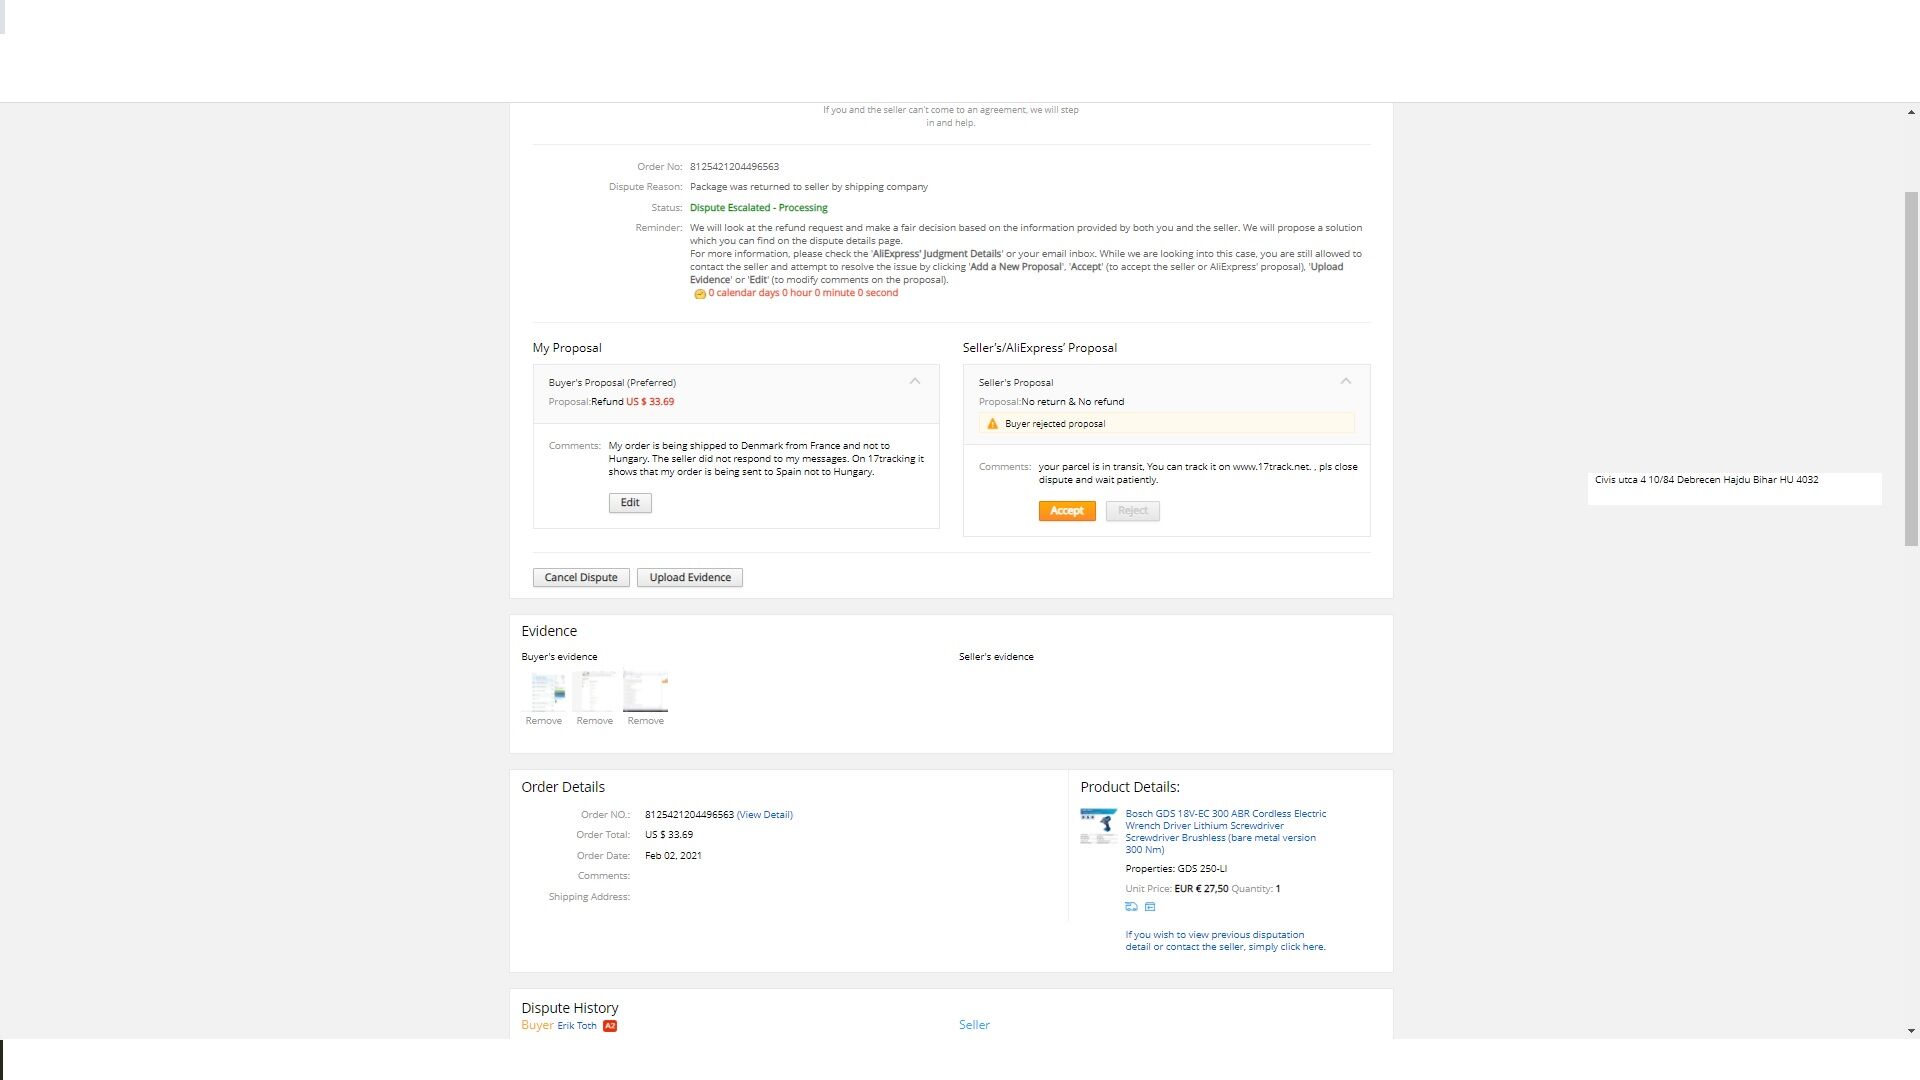Click Cancel Dispute button
This screenshot has width=1920, height=1080.
(581, 578)
